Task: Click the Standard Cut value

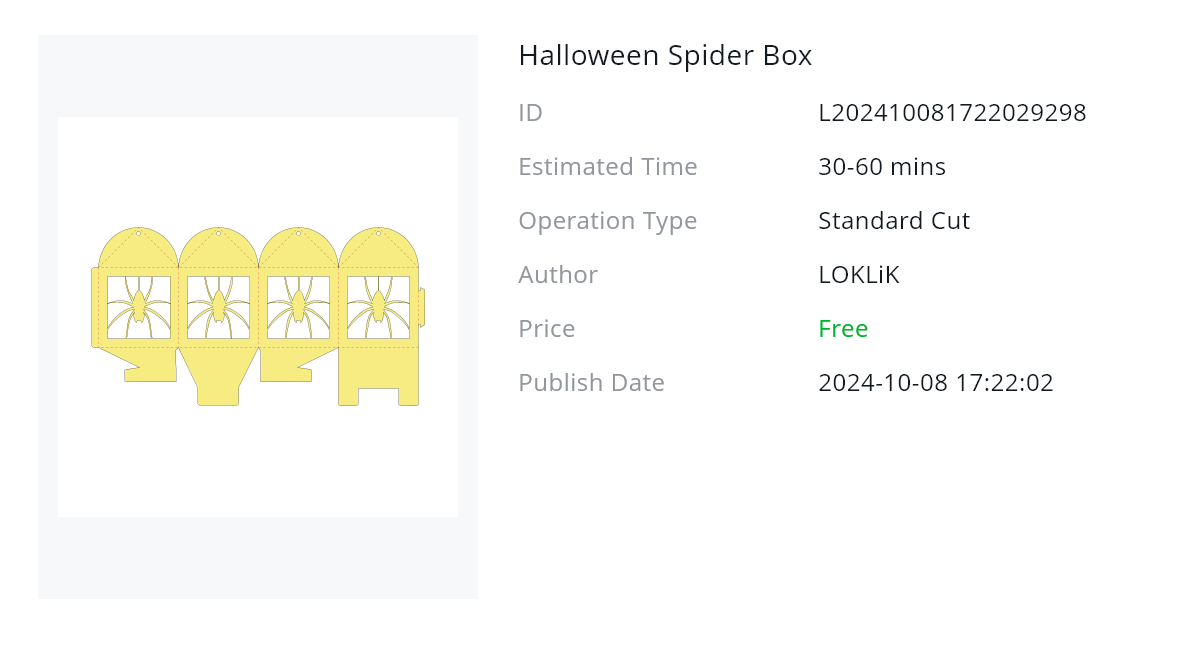Action: point(893,221)
